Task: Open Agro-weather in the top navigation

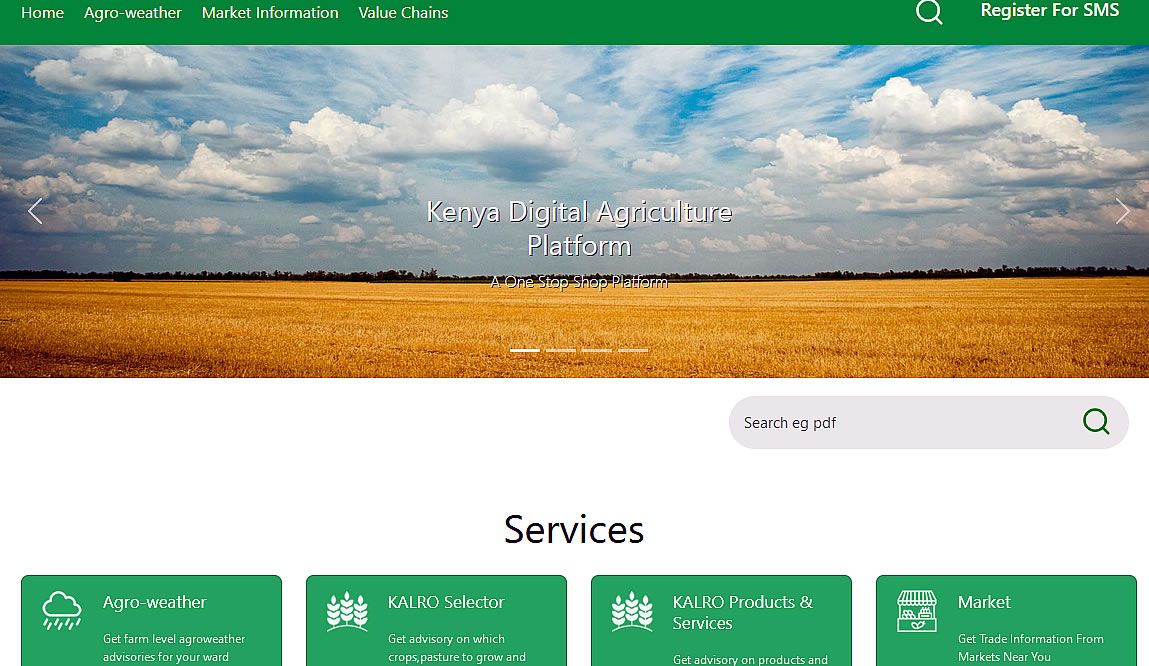Action: click(x=133, y=13)
